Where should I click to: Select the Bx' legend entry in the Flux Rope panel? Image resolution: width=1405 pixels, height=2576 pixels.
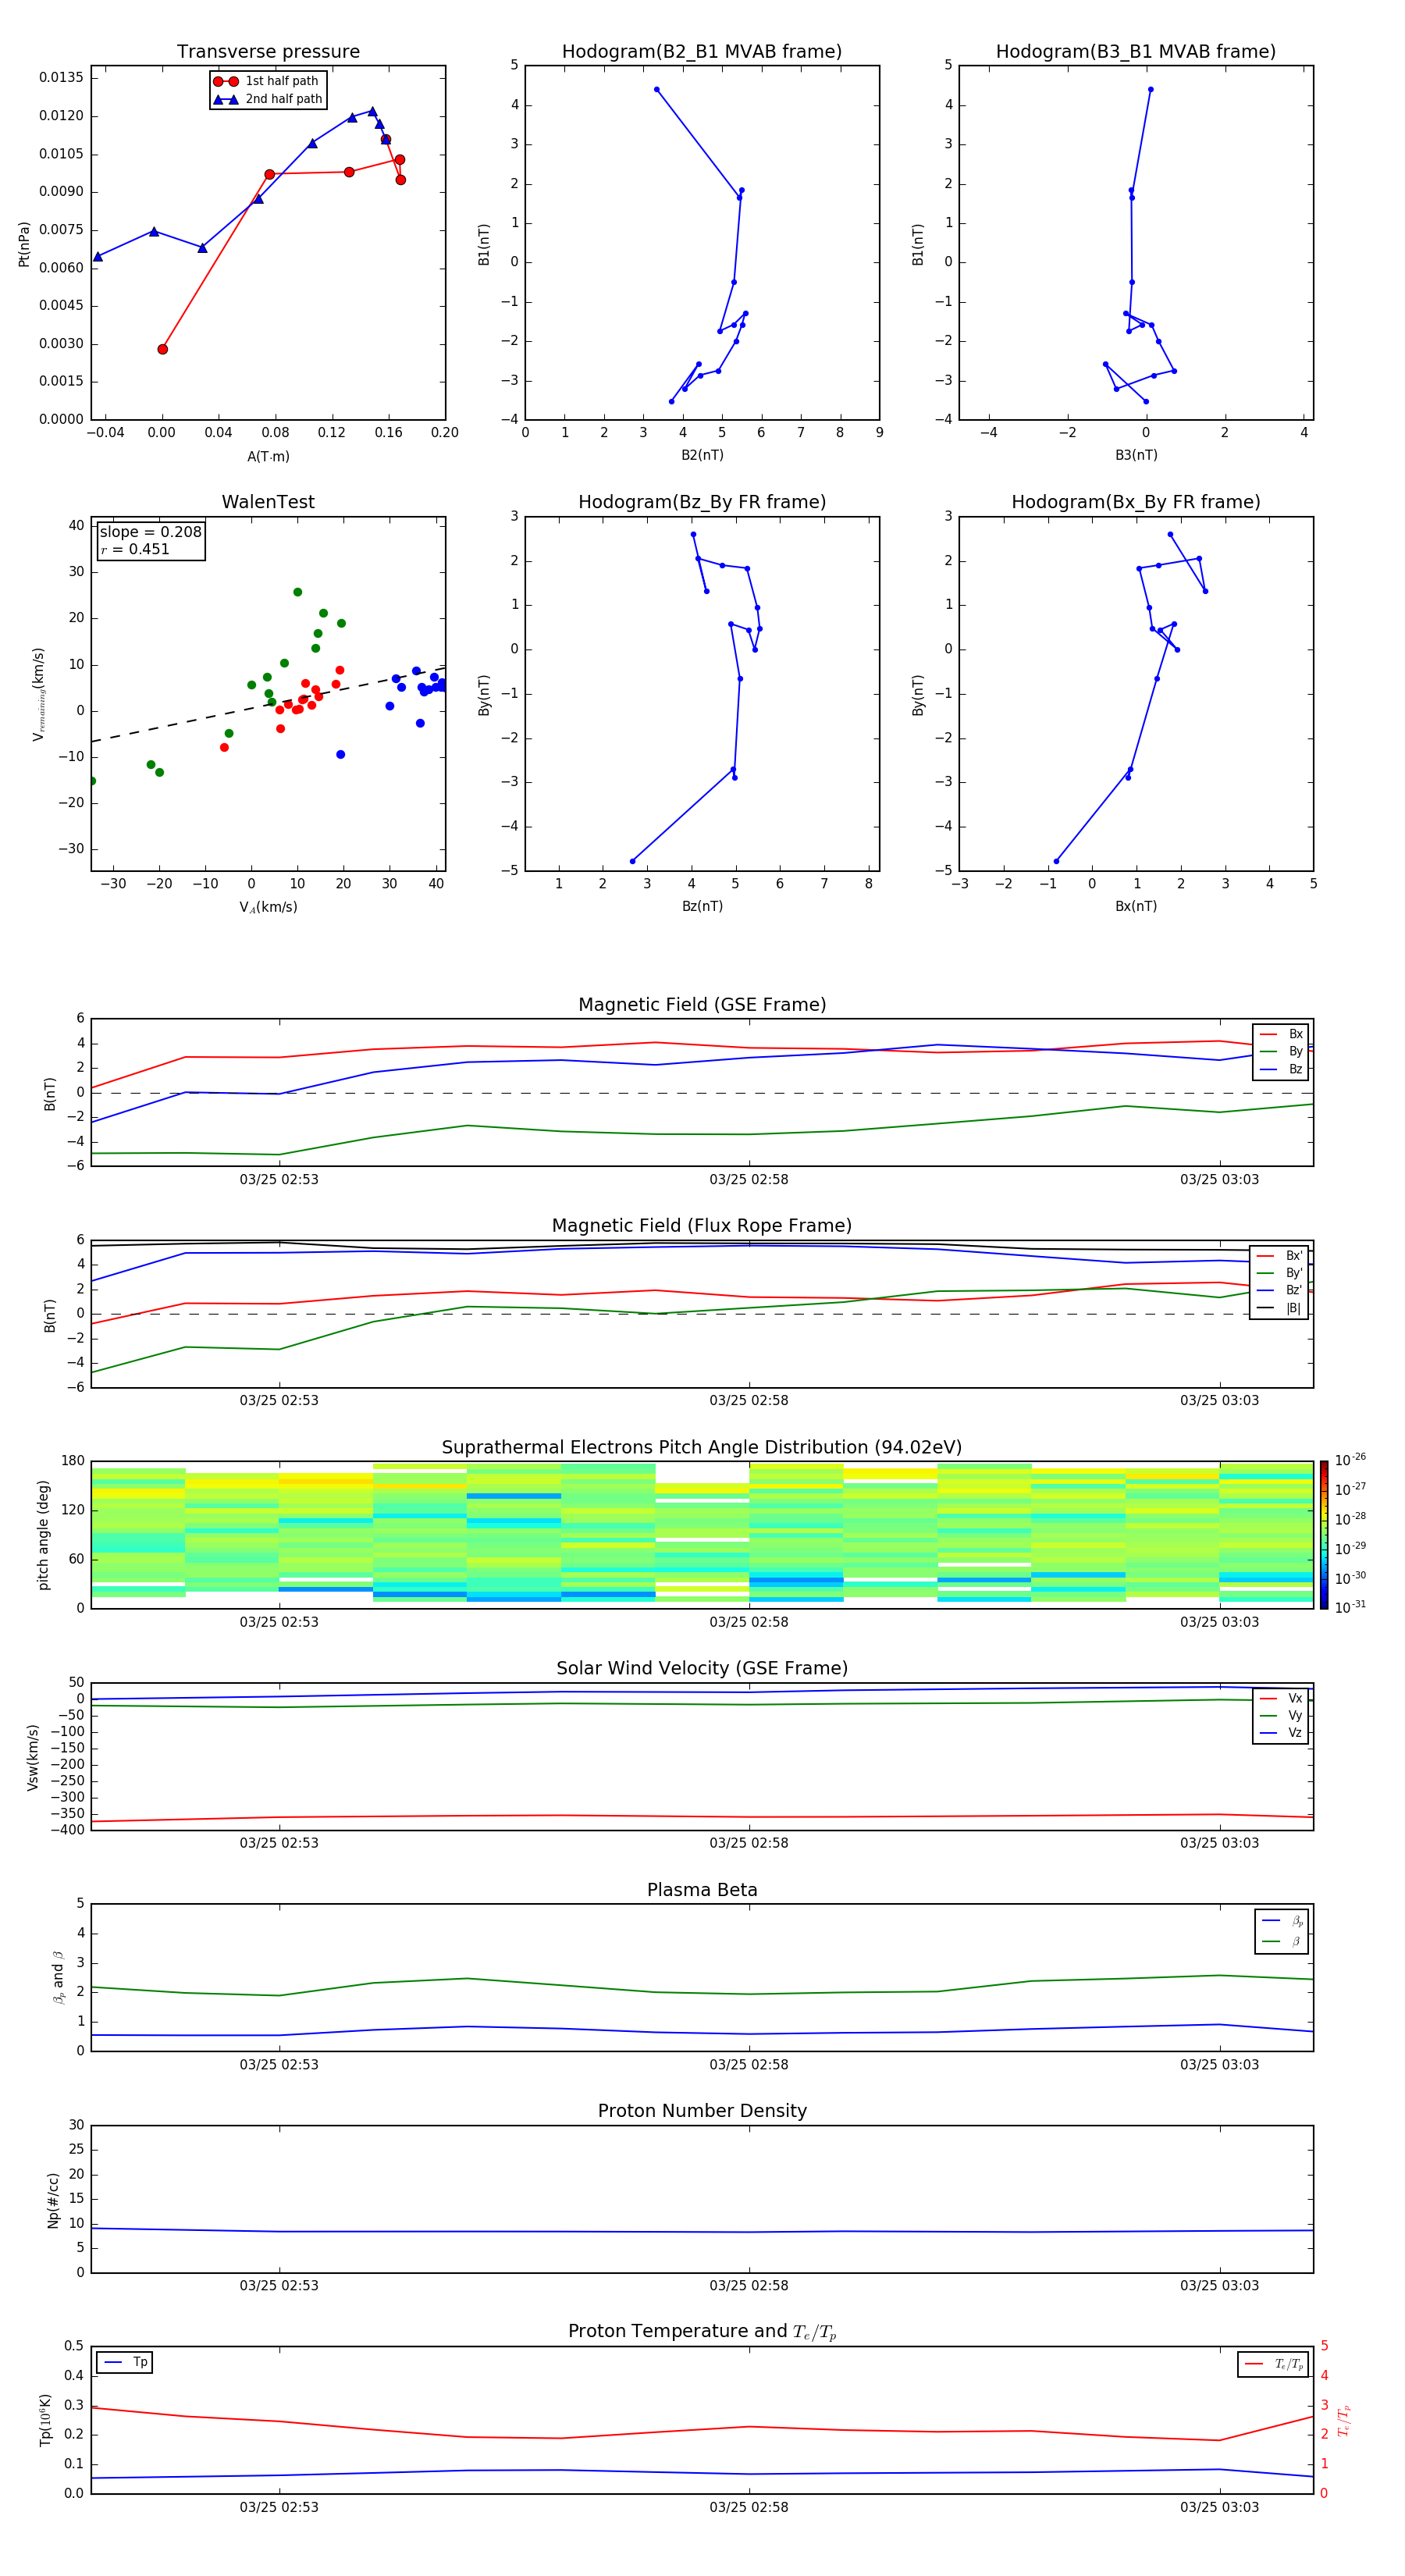coord(1279,1256)
